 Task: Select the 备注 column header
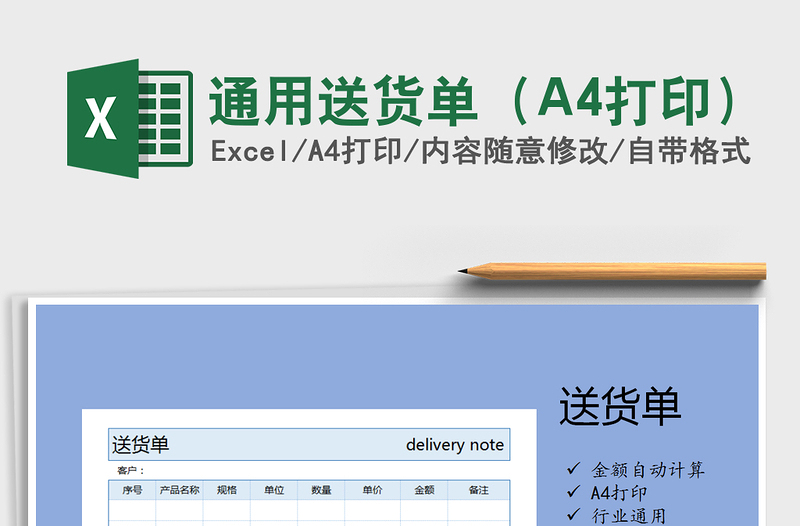click(x=479, y=490)
